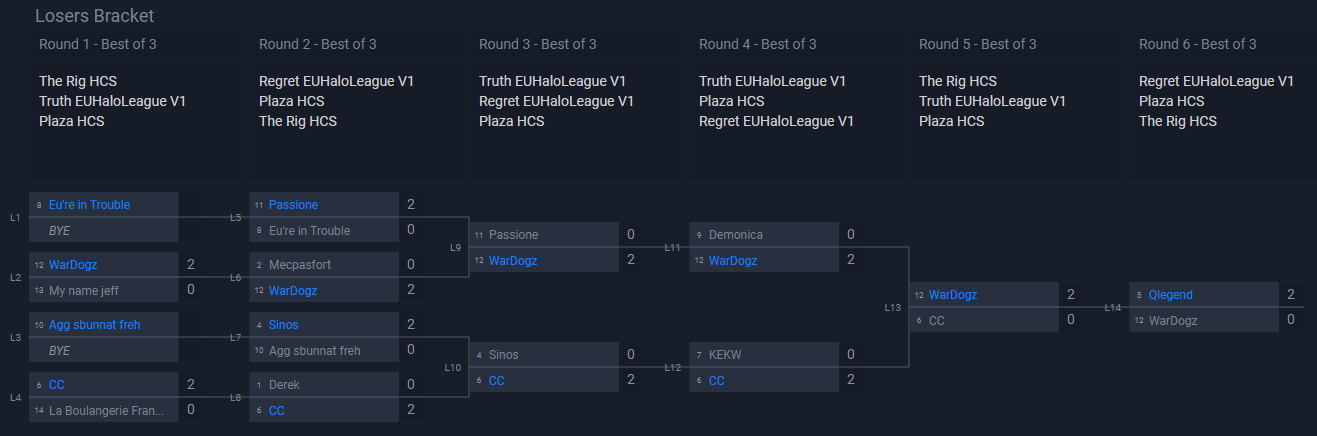Open the Qlegend team in Round 6

1170,295
